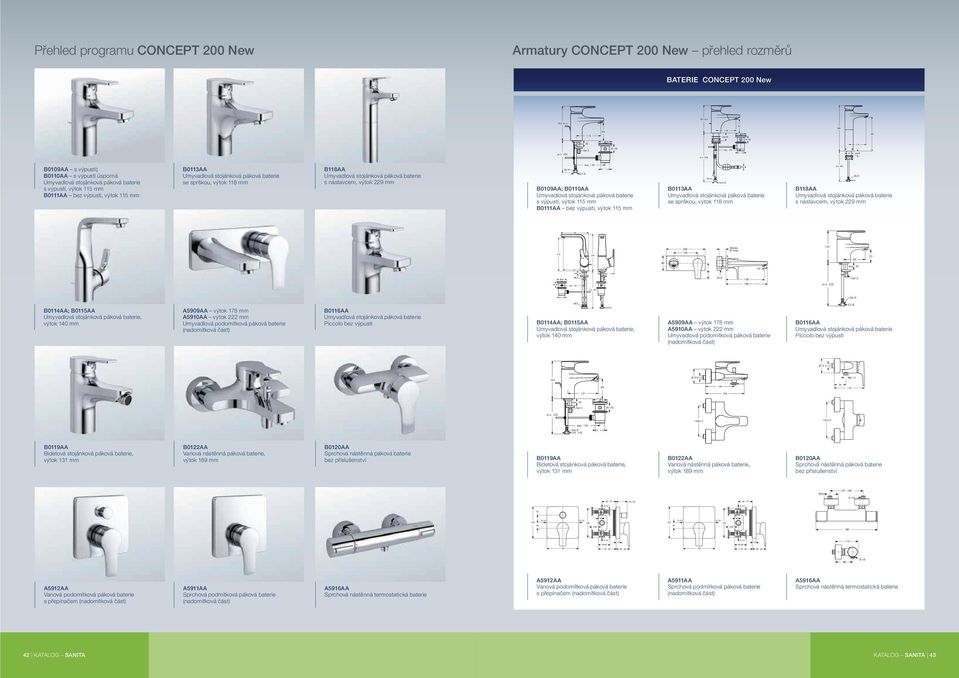Select the B0122AA caption under dimension drawing
The width and height of the screenshot is (959, 678).
coord(709,464)
